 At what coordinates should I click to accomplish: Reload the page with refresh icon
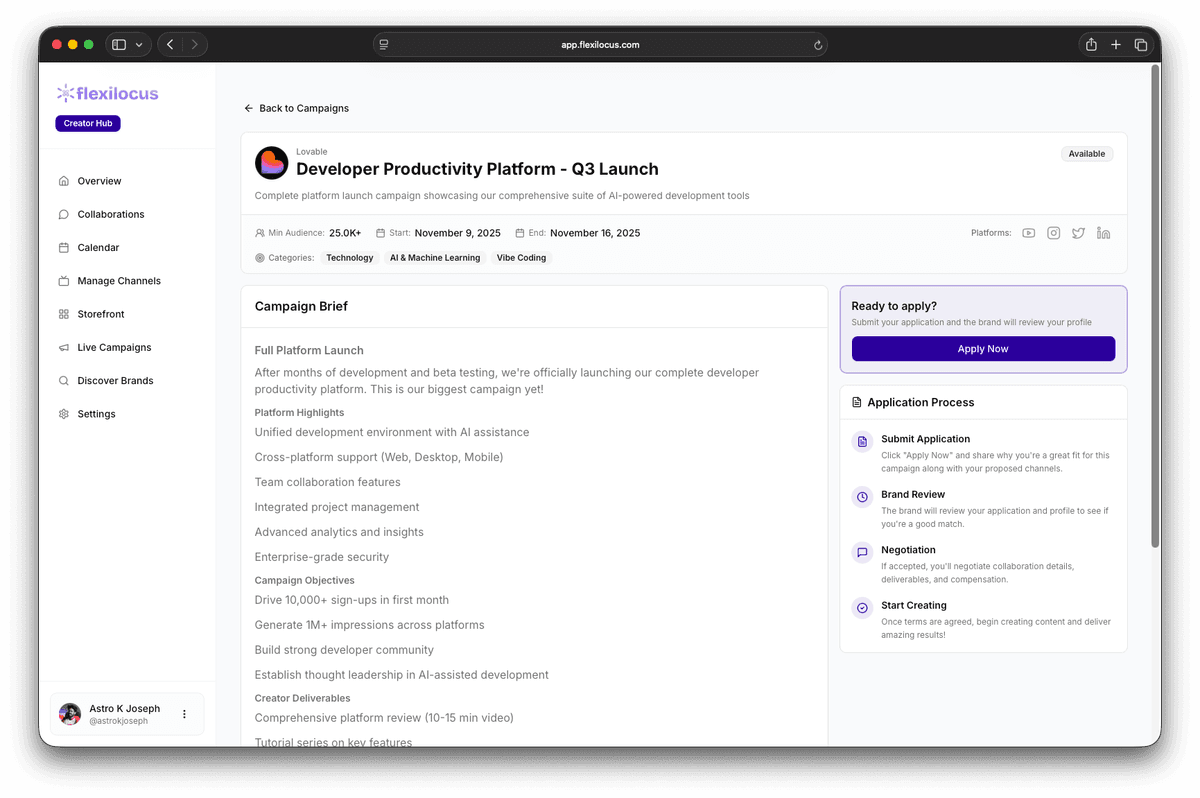(818, 45)
